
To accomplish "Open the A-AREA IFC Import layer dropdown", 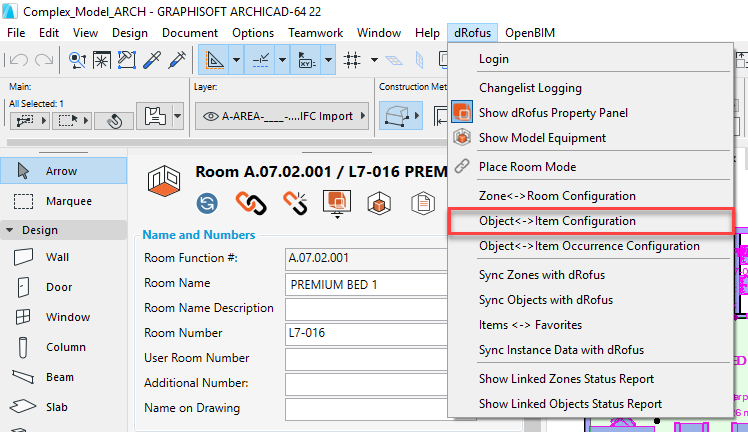I will click(x=362, y=116).
